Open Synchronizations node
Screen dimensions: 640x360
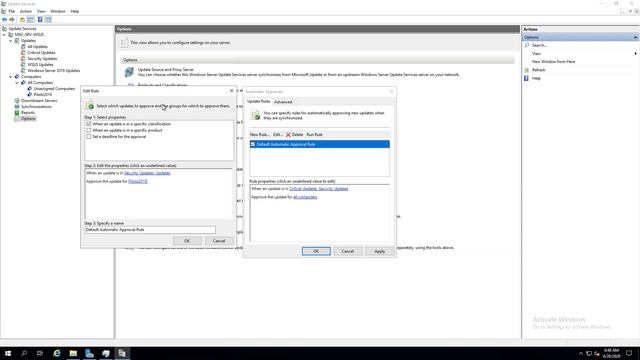(36, 107)
